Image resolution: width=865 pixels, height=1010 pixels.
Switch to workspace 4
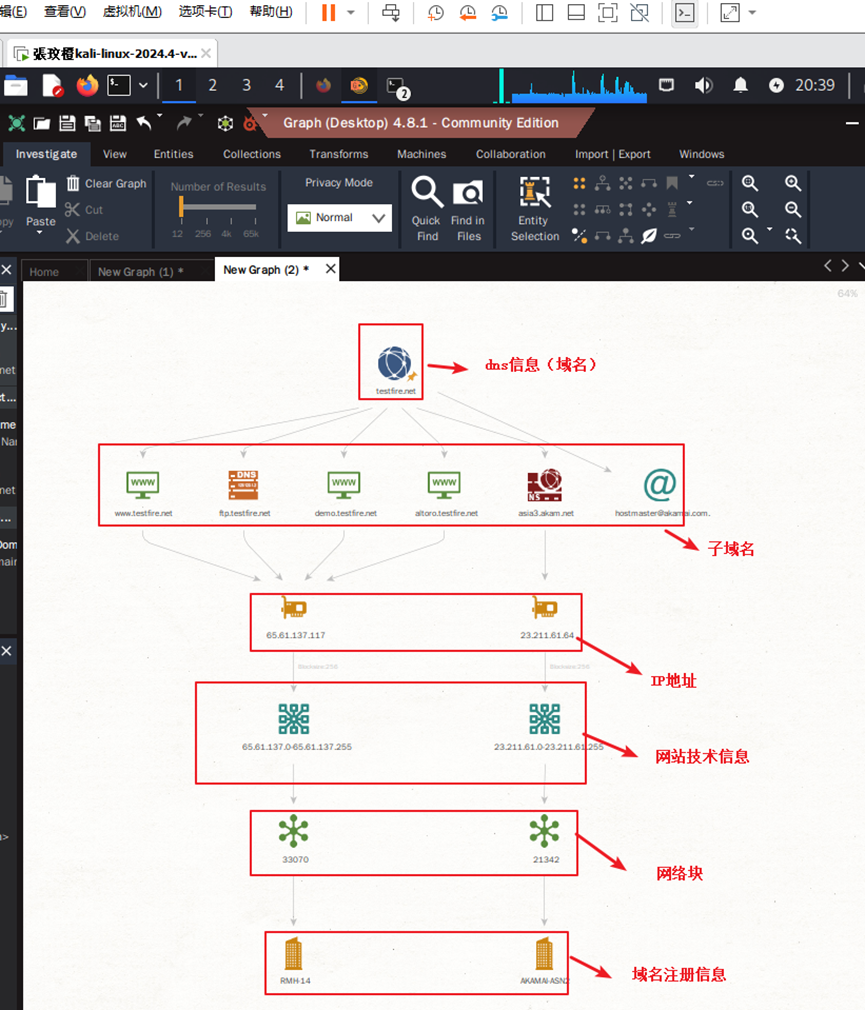[x=280, y=85]
